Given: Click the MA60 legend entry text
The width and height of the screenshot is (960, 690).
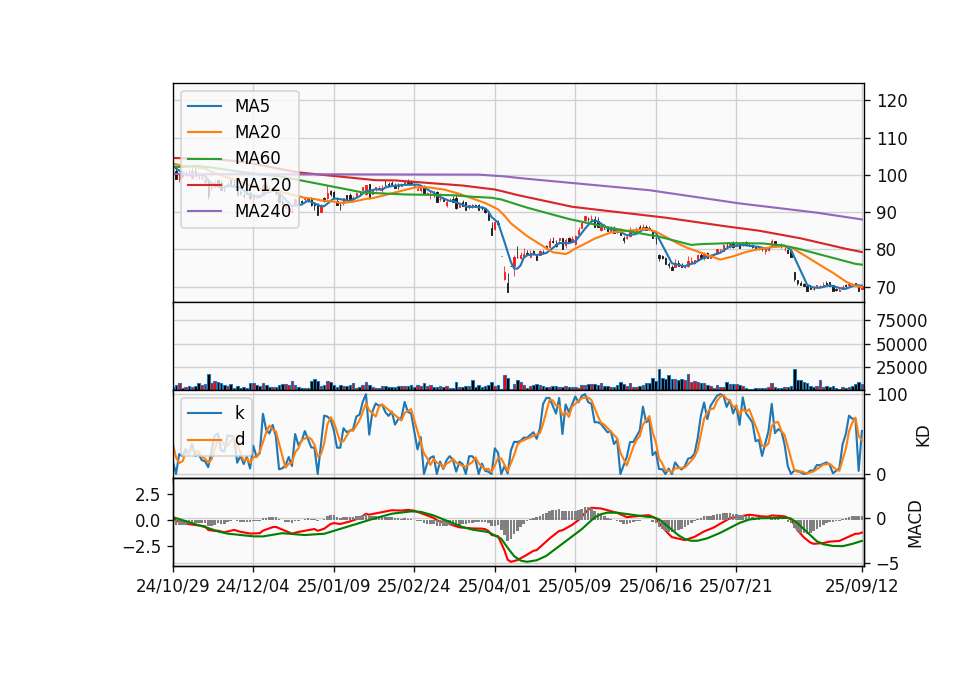Looking at the screenshot, I should point(257,159).
